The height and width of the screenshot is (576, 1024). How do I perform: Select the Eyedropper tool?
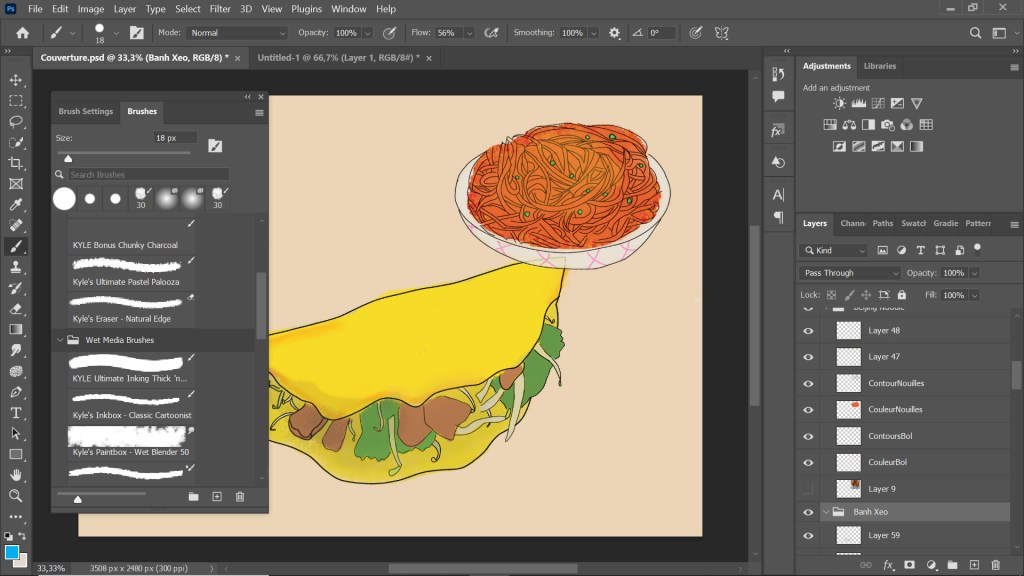16,205
